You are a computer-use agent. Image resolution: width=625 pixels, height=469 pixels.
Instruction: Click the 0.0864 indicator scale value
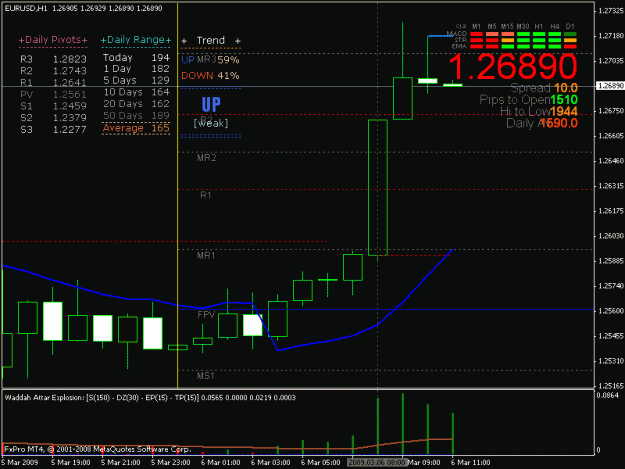607,395
